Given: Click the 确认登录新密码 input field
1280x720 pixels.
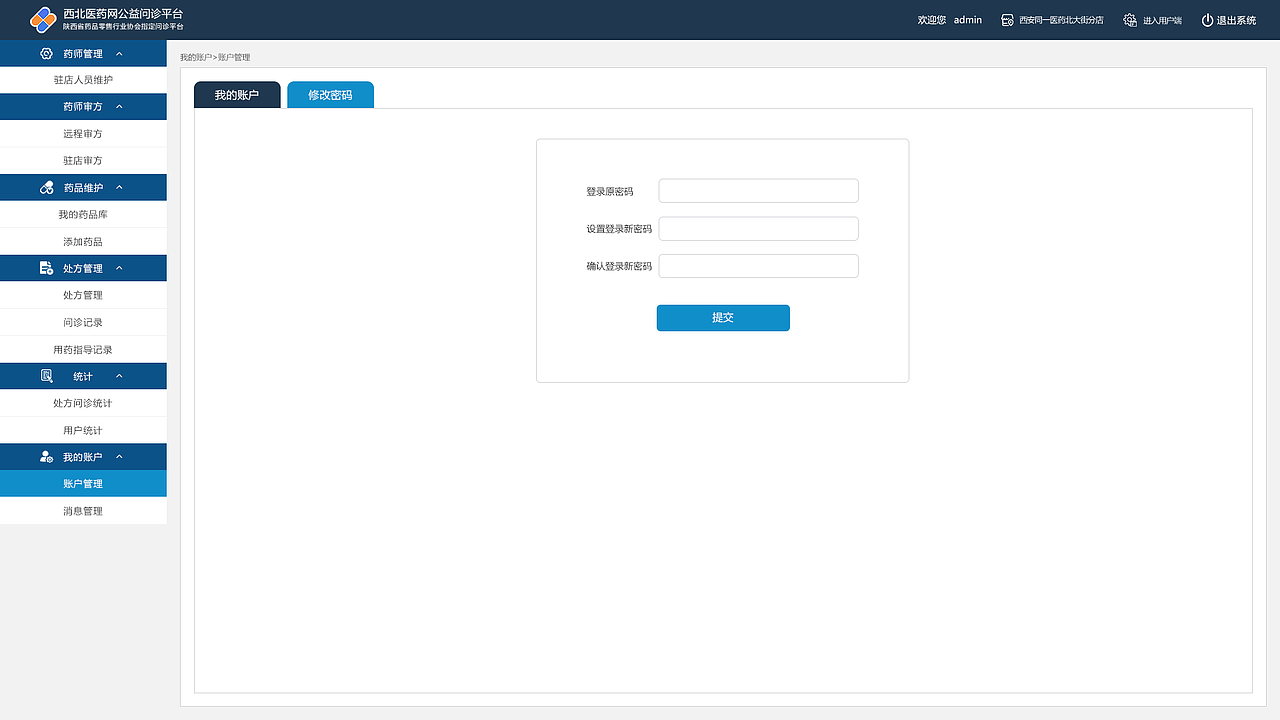Looking at the screenshot, I should pyautogui.click(x=758, y=266).
